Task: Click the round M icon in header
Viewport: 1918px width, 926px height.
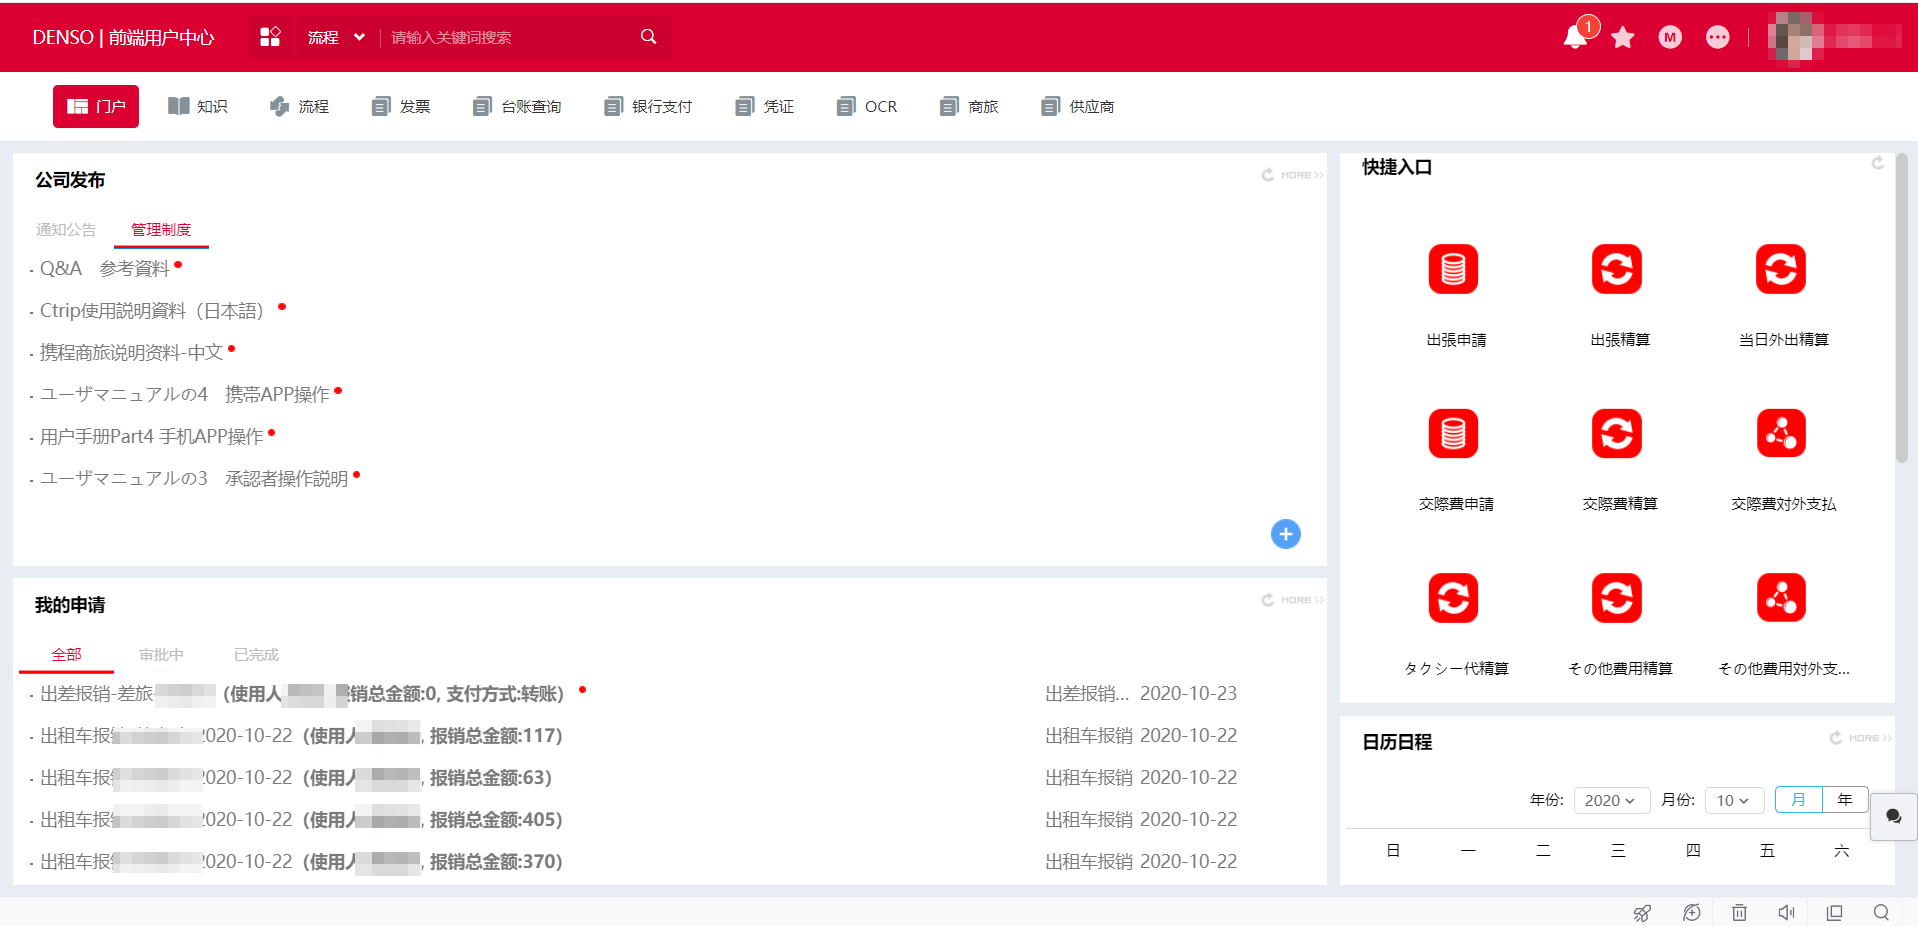Action: click(1670, 37)
